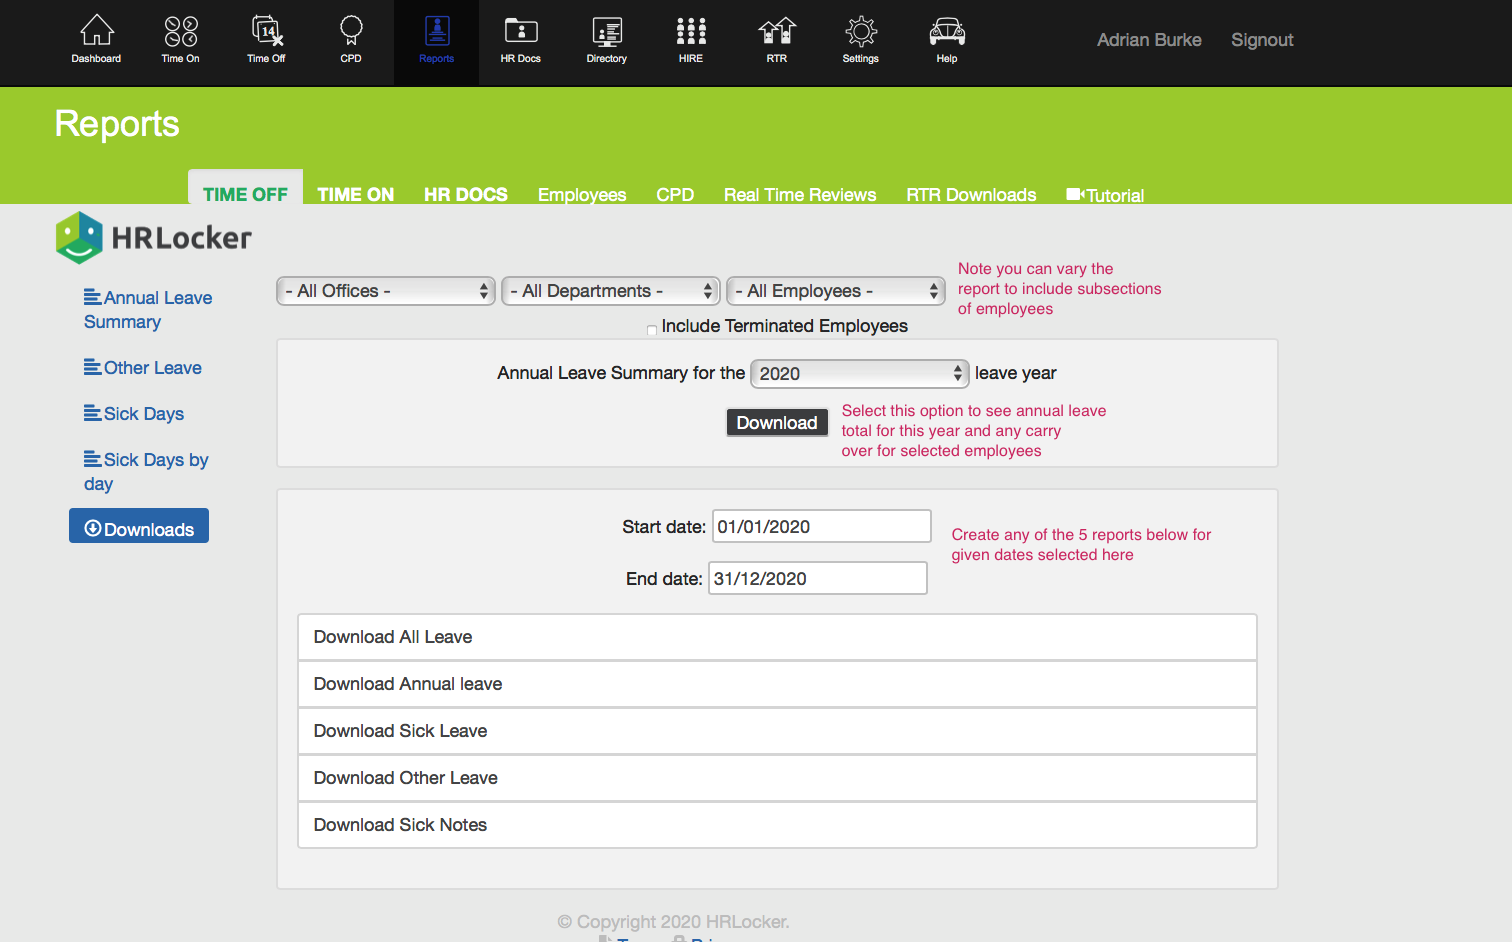The width and height of the screenshot is (1512, 942).
Task: Expand the All Offices dropdown
Action: point(386,291)
